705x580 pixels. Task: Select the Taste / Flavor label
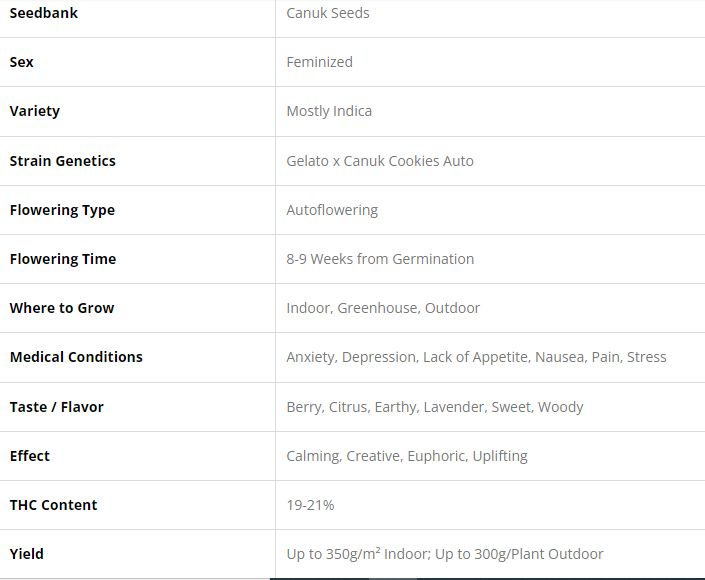click(x=57, y=407)
